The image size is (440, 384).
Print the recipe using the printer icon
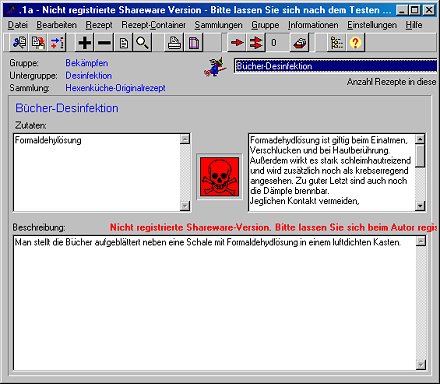pos(174,43)
